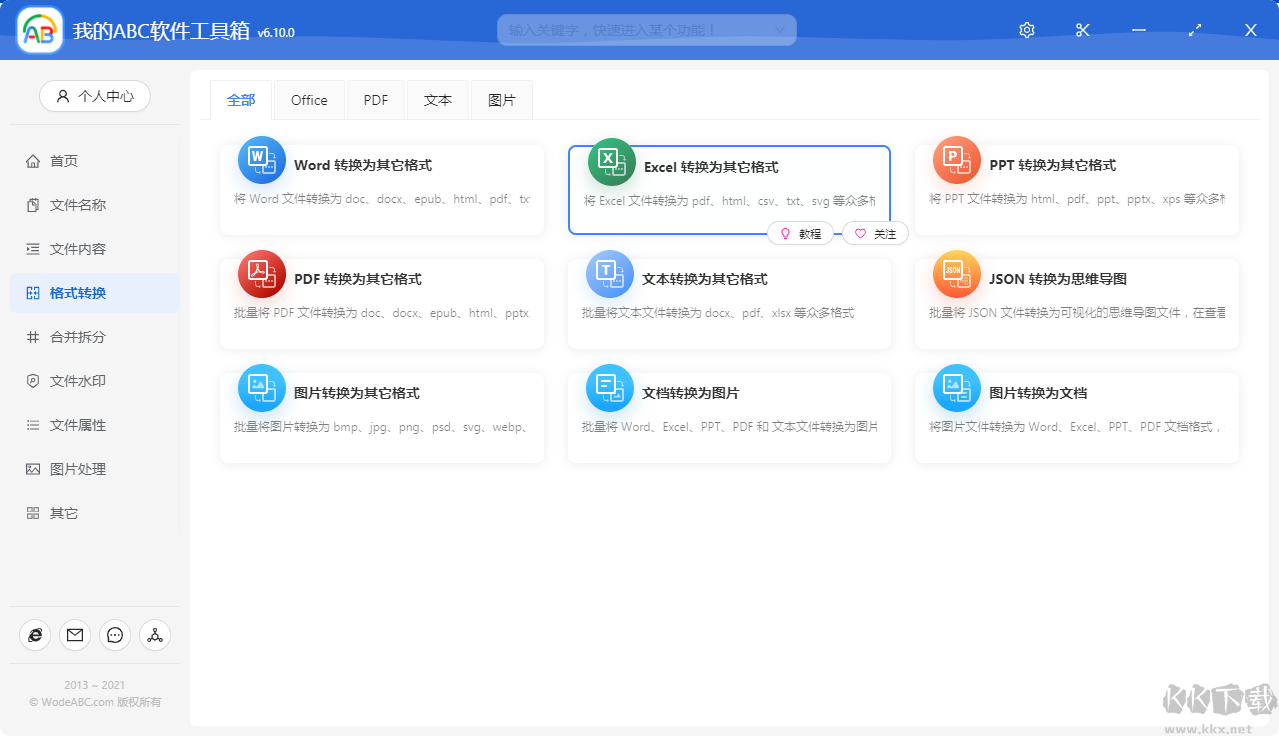The image size is (1279, 736).
Task: Open the 文档转换为图片 tool icon
Action: click(610, 387)
